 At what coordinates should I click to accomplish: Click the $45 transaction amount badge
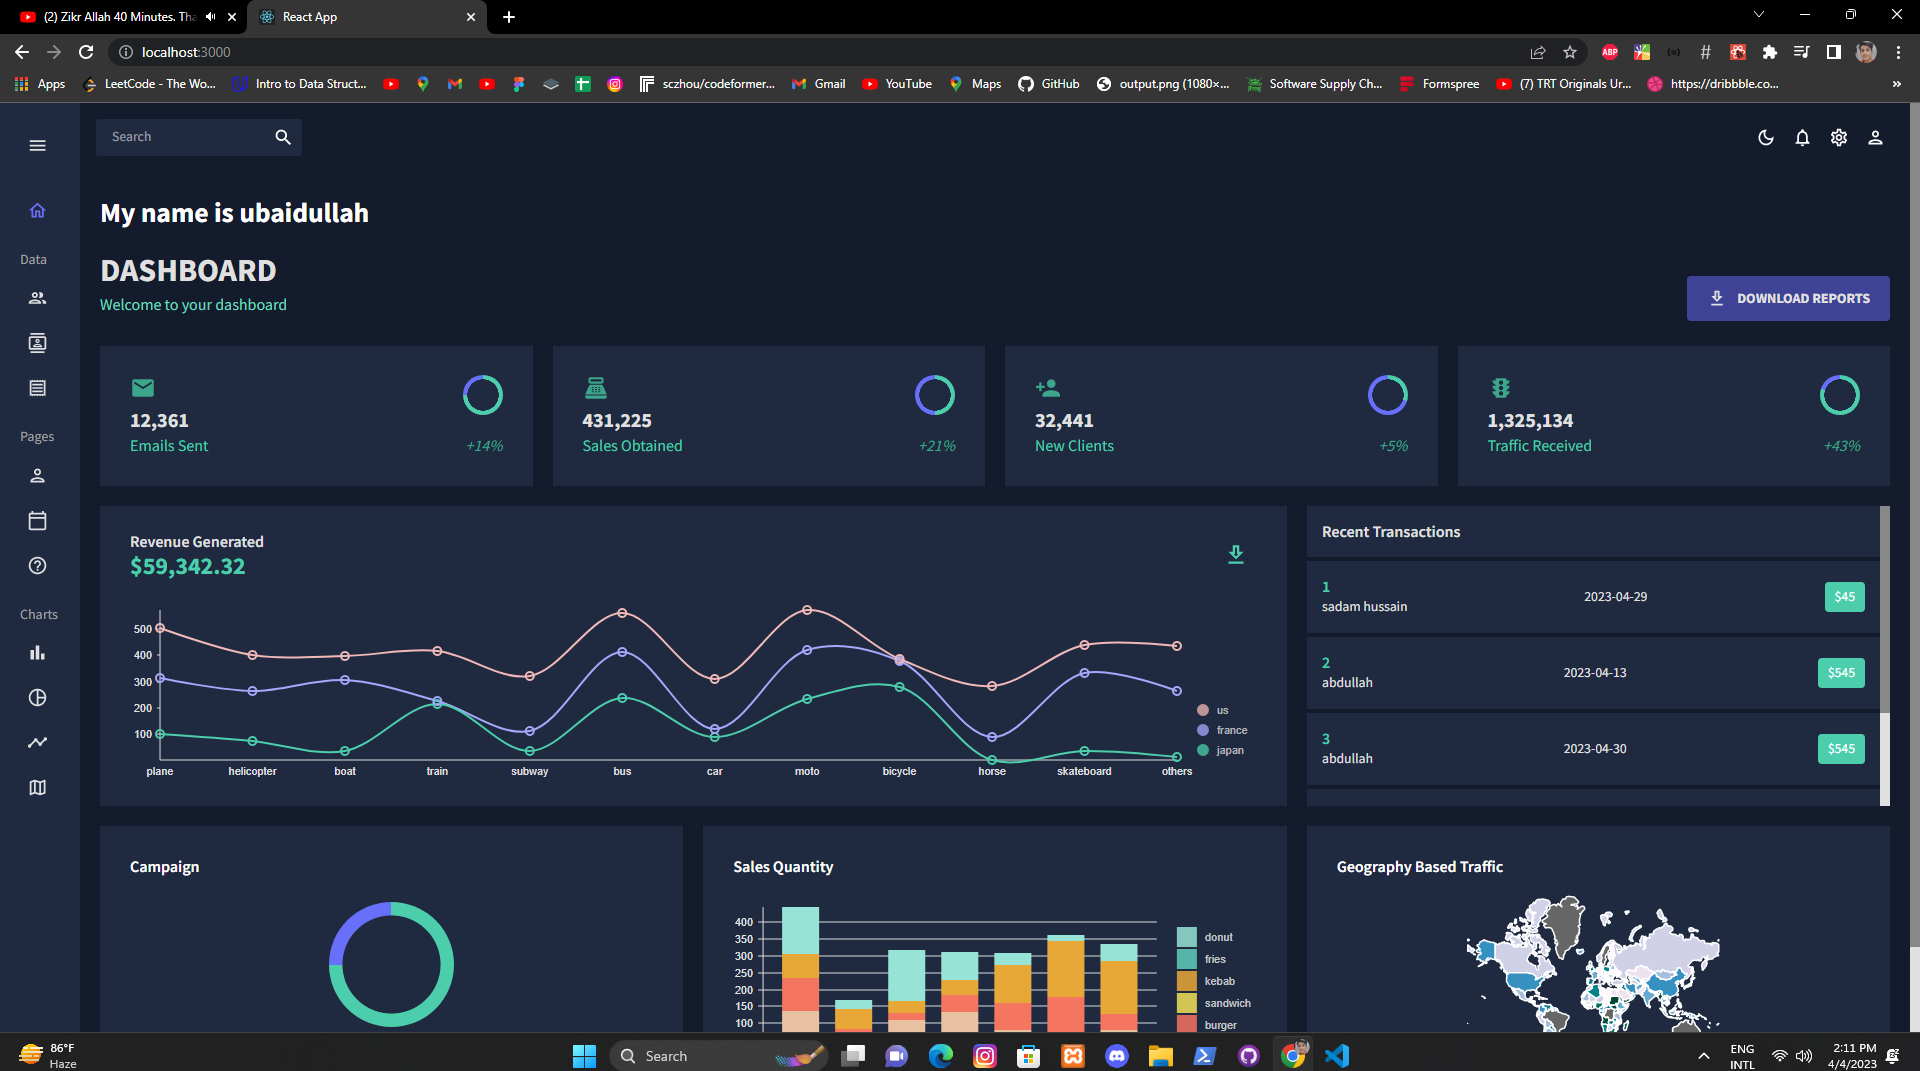pyautogui.click(x=1845, y=597)
